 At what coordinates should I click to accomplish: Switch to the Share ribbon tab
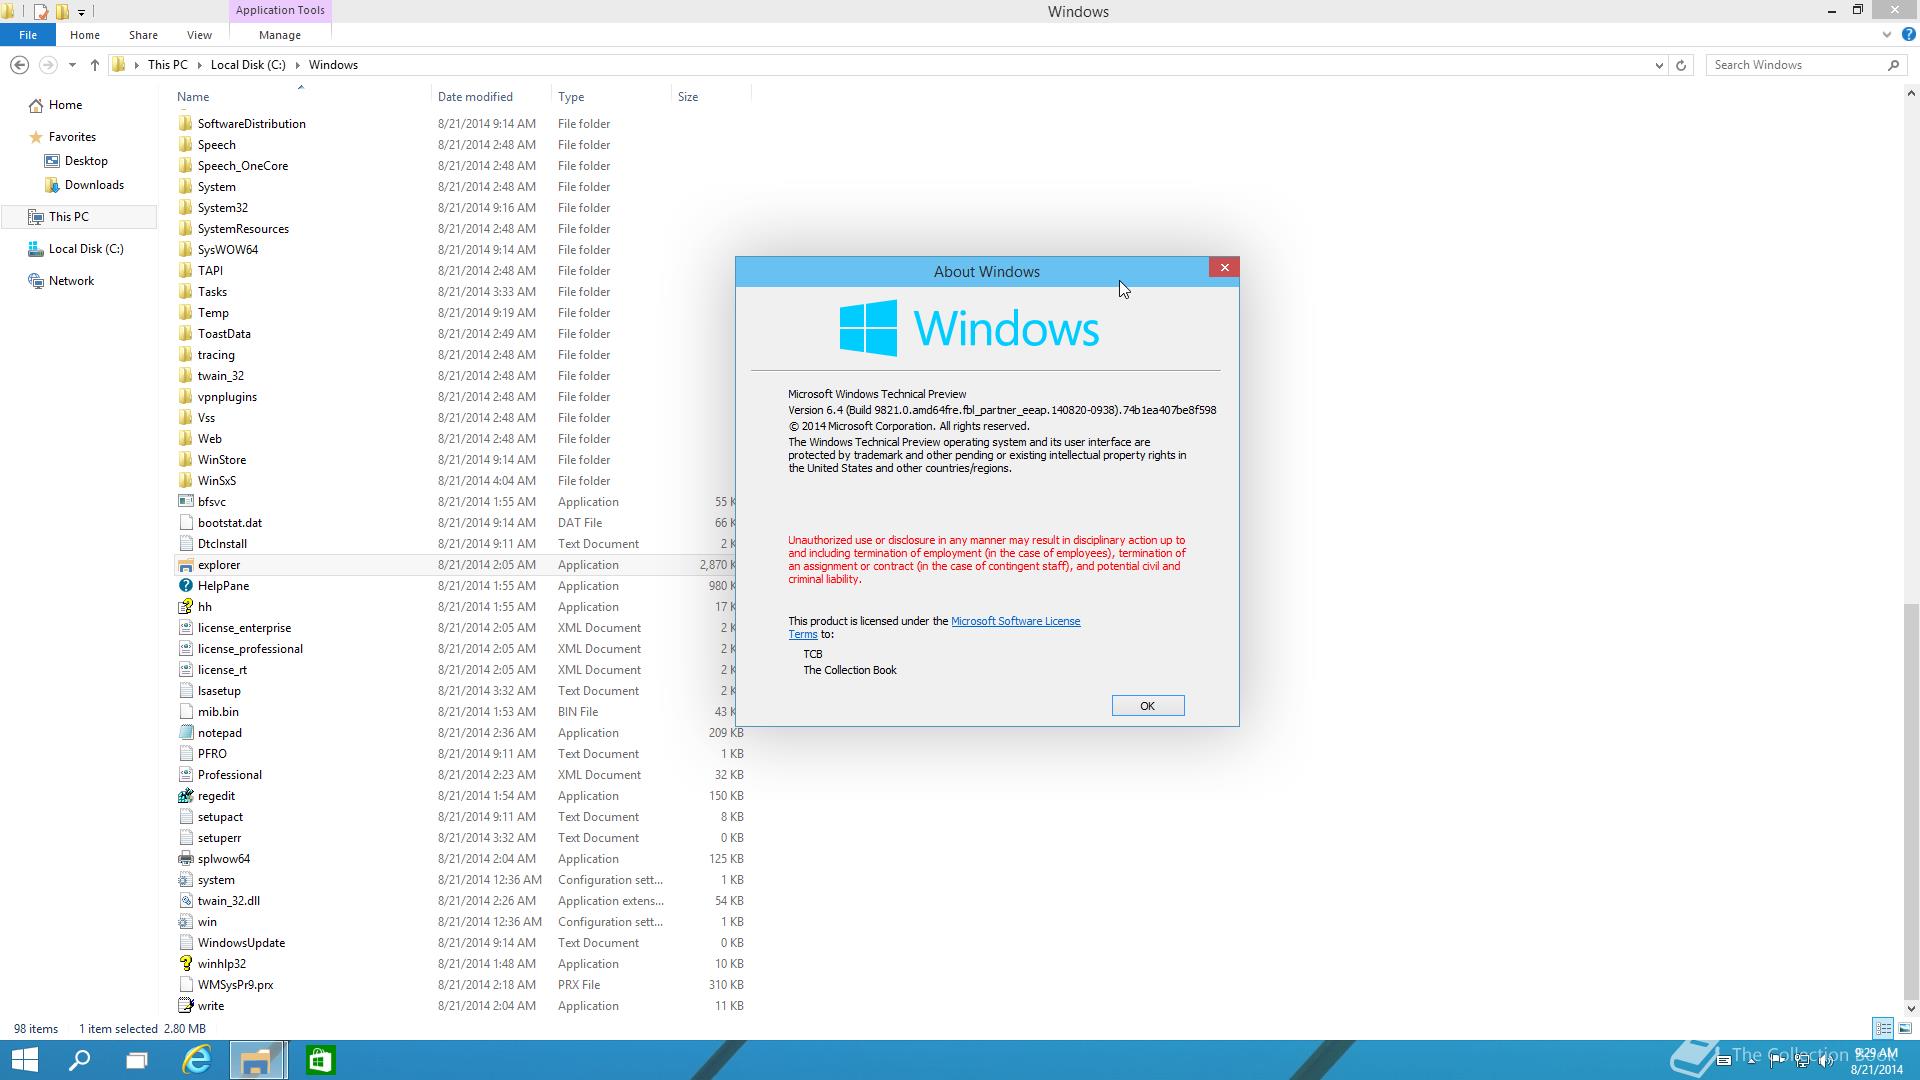click(x=143, y=35)
